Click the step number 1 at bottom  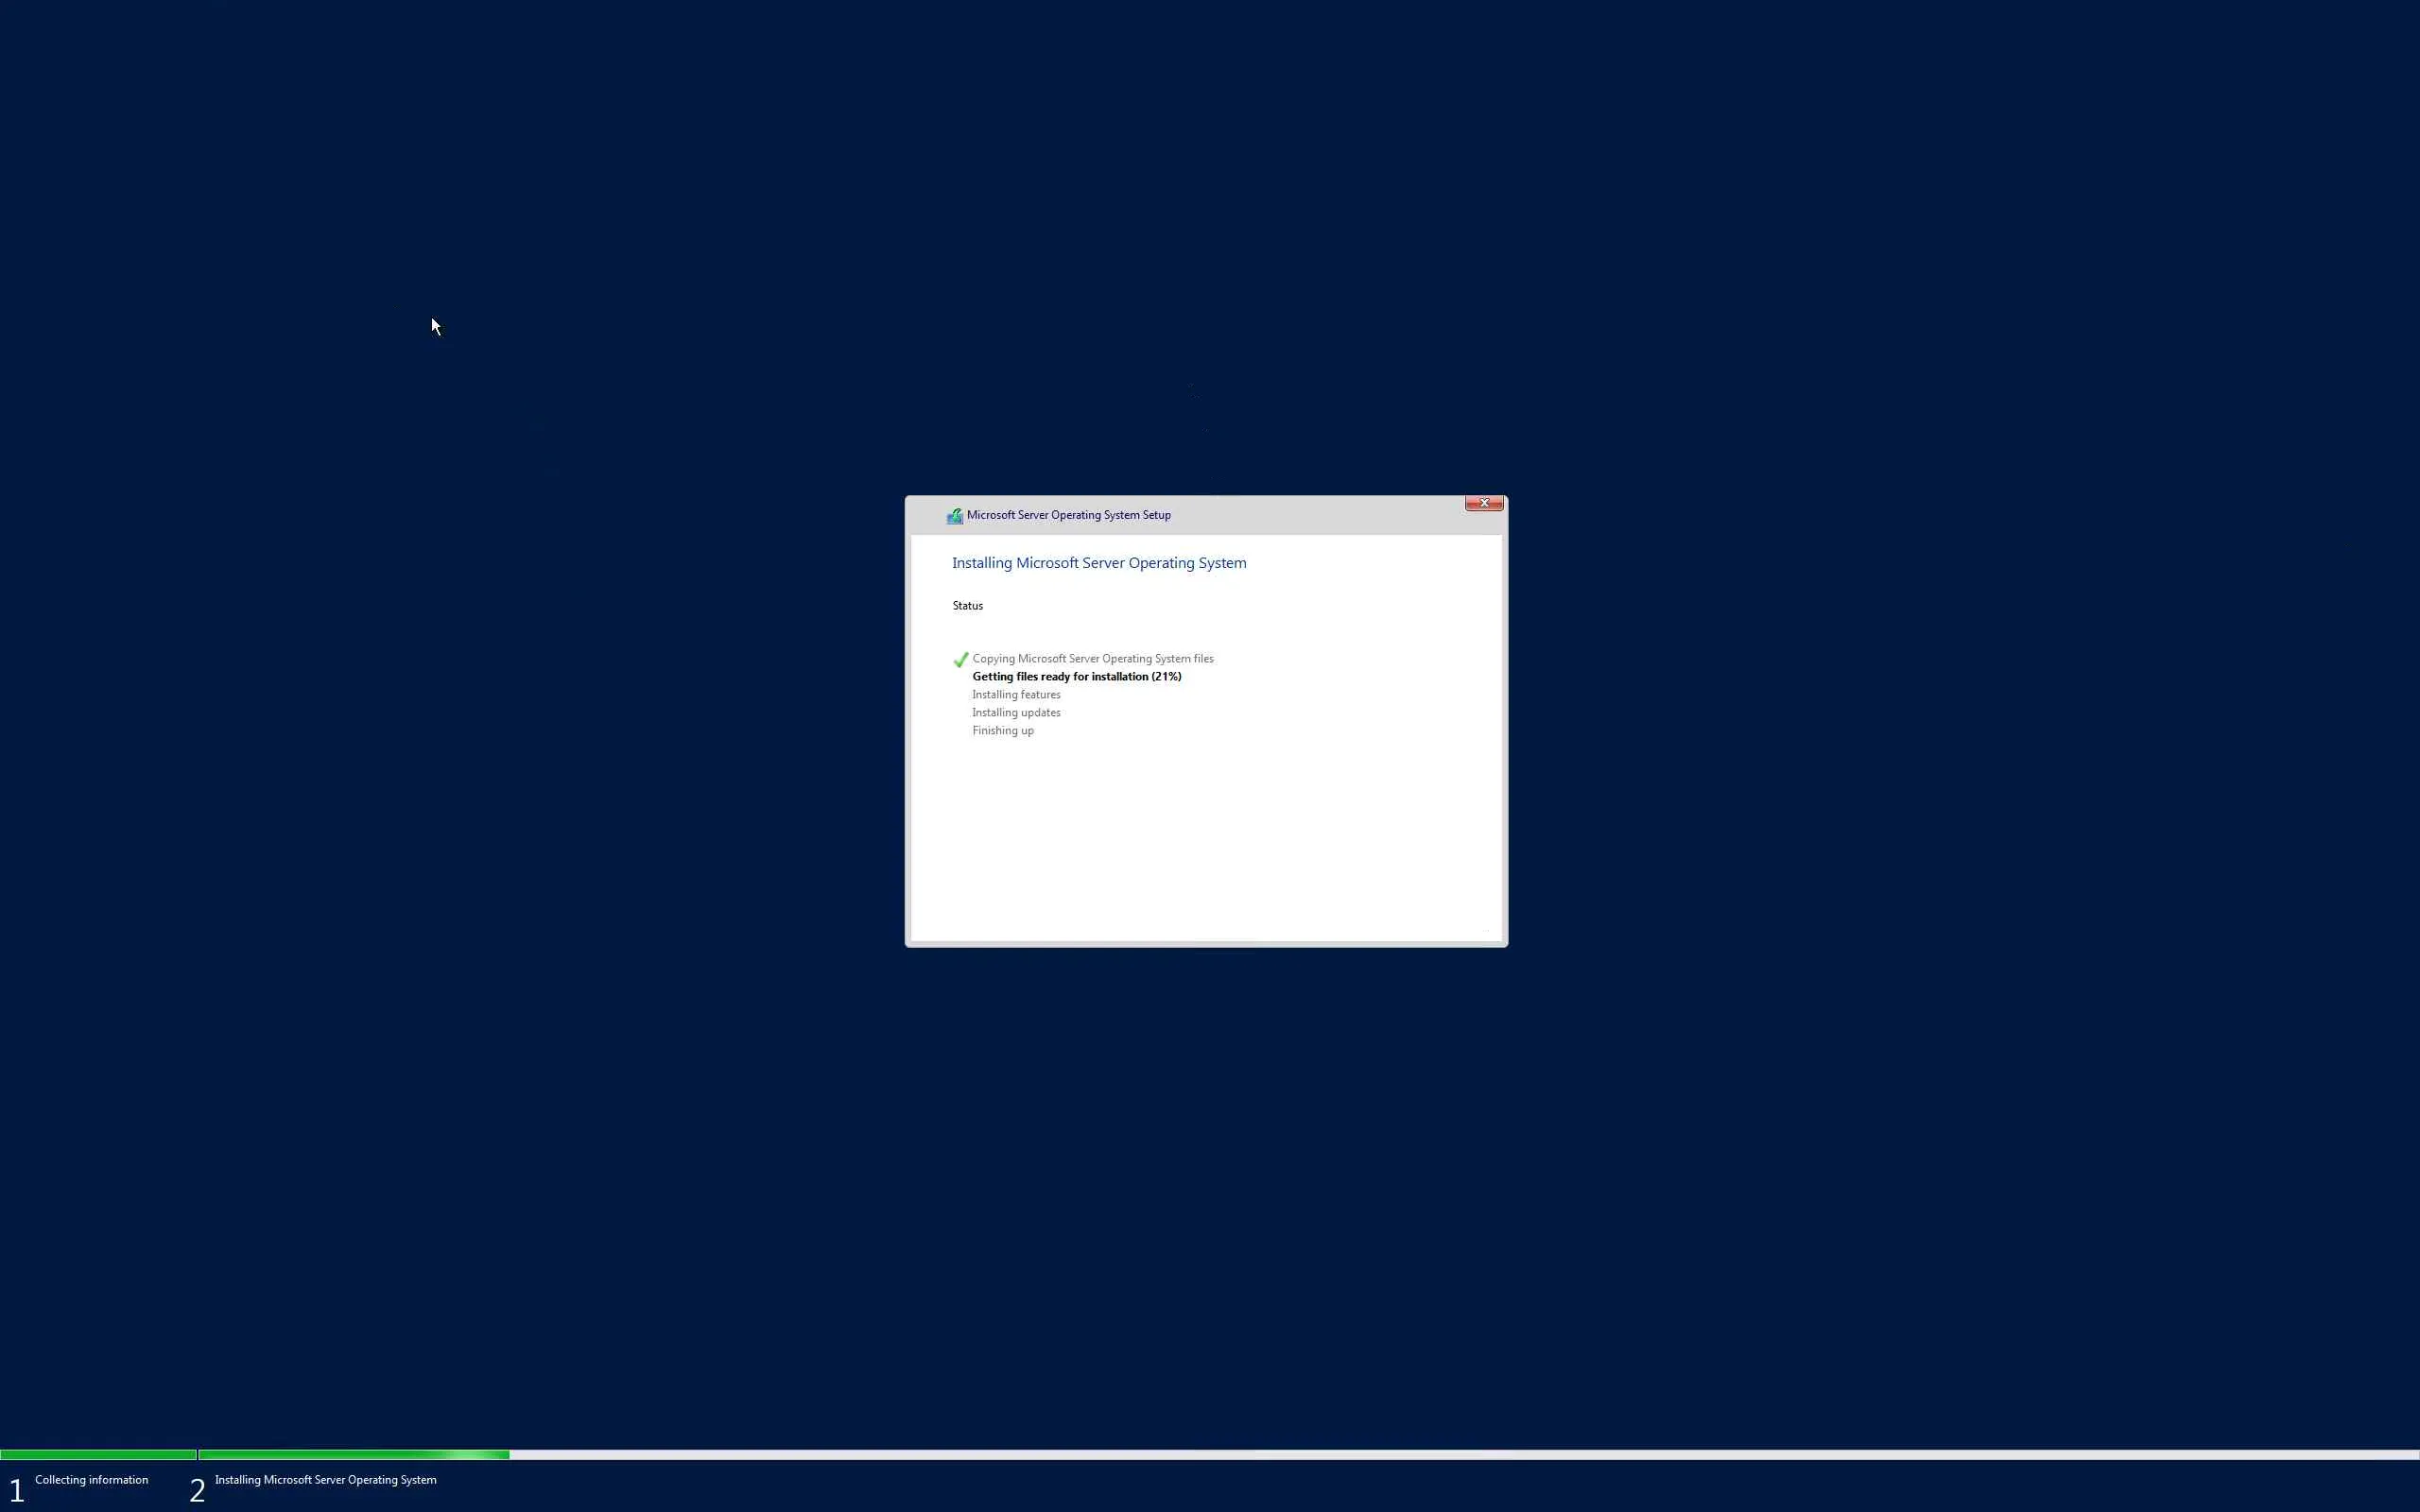(x=16, y=1490)
